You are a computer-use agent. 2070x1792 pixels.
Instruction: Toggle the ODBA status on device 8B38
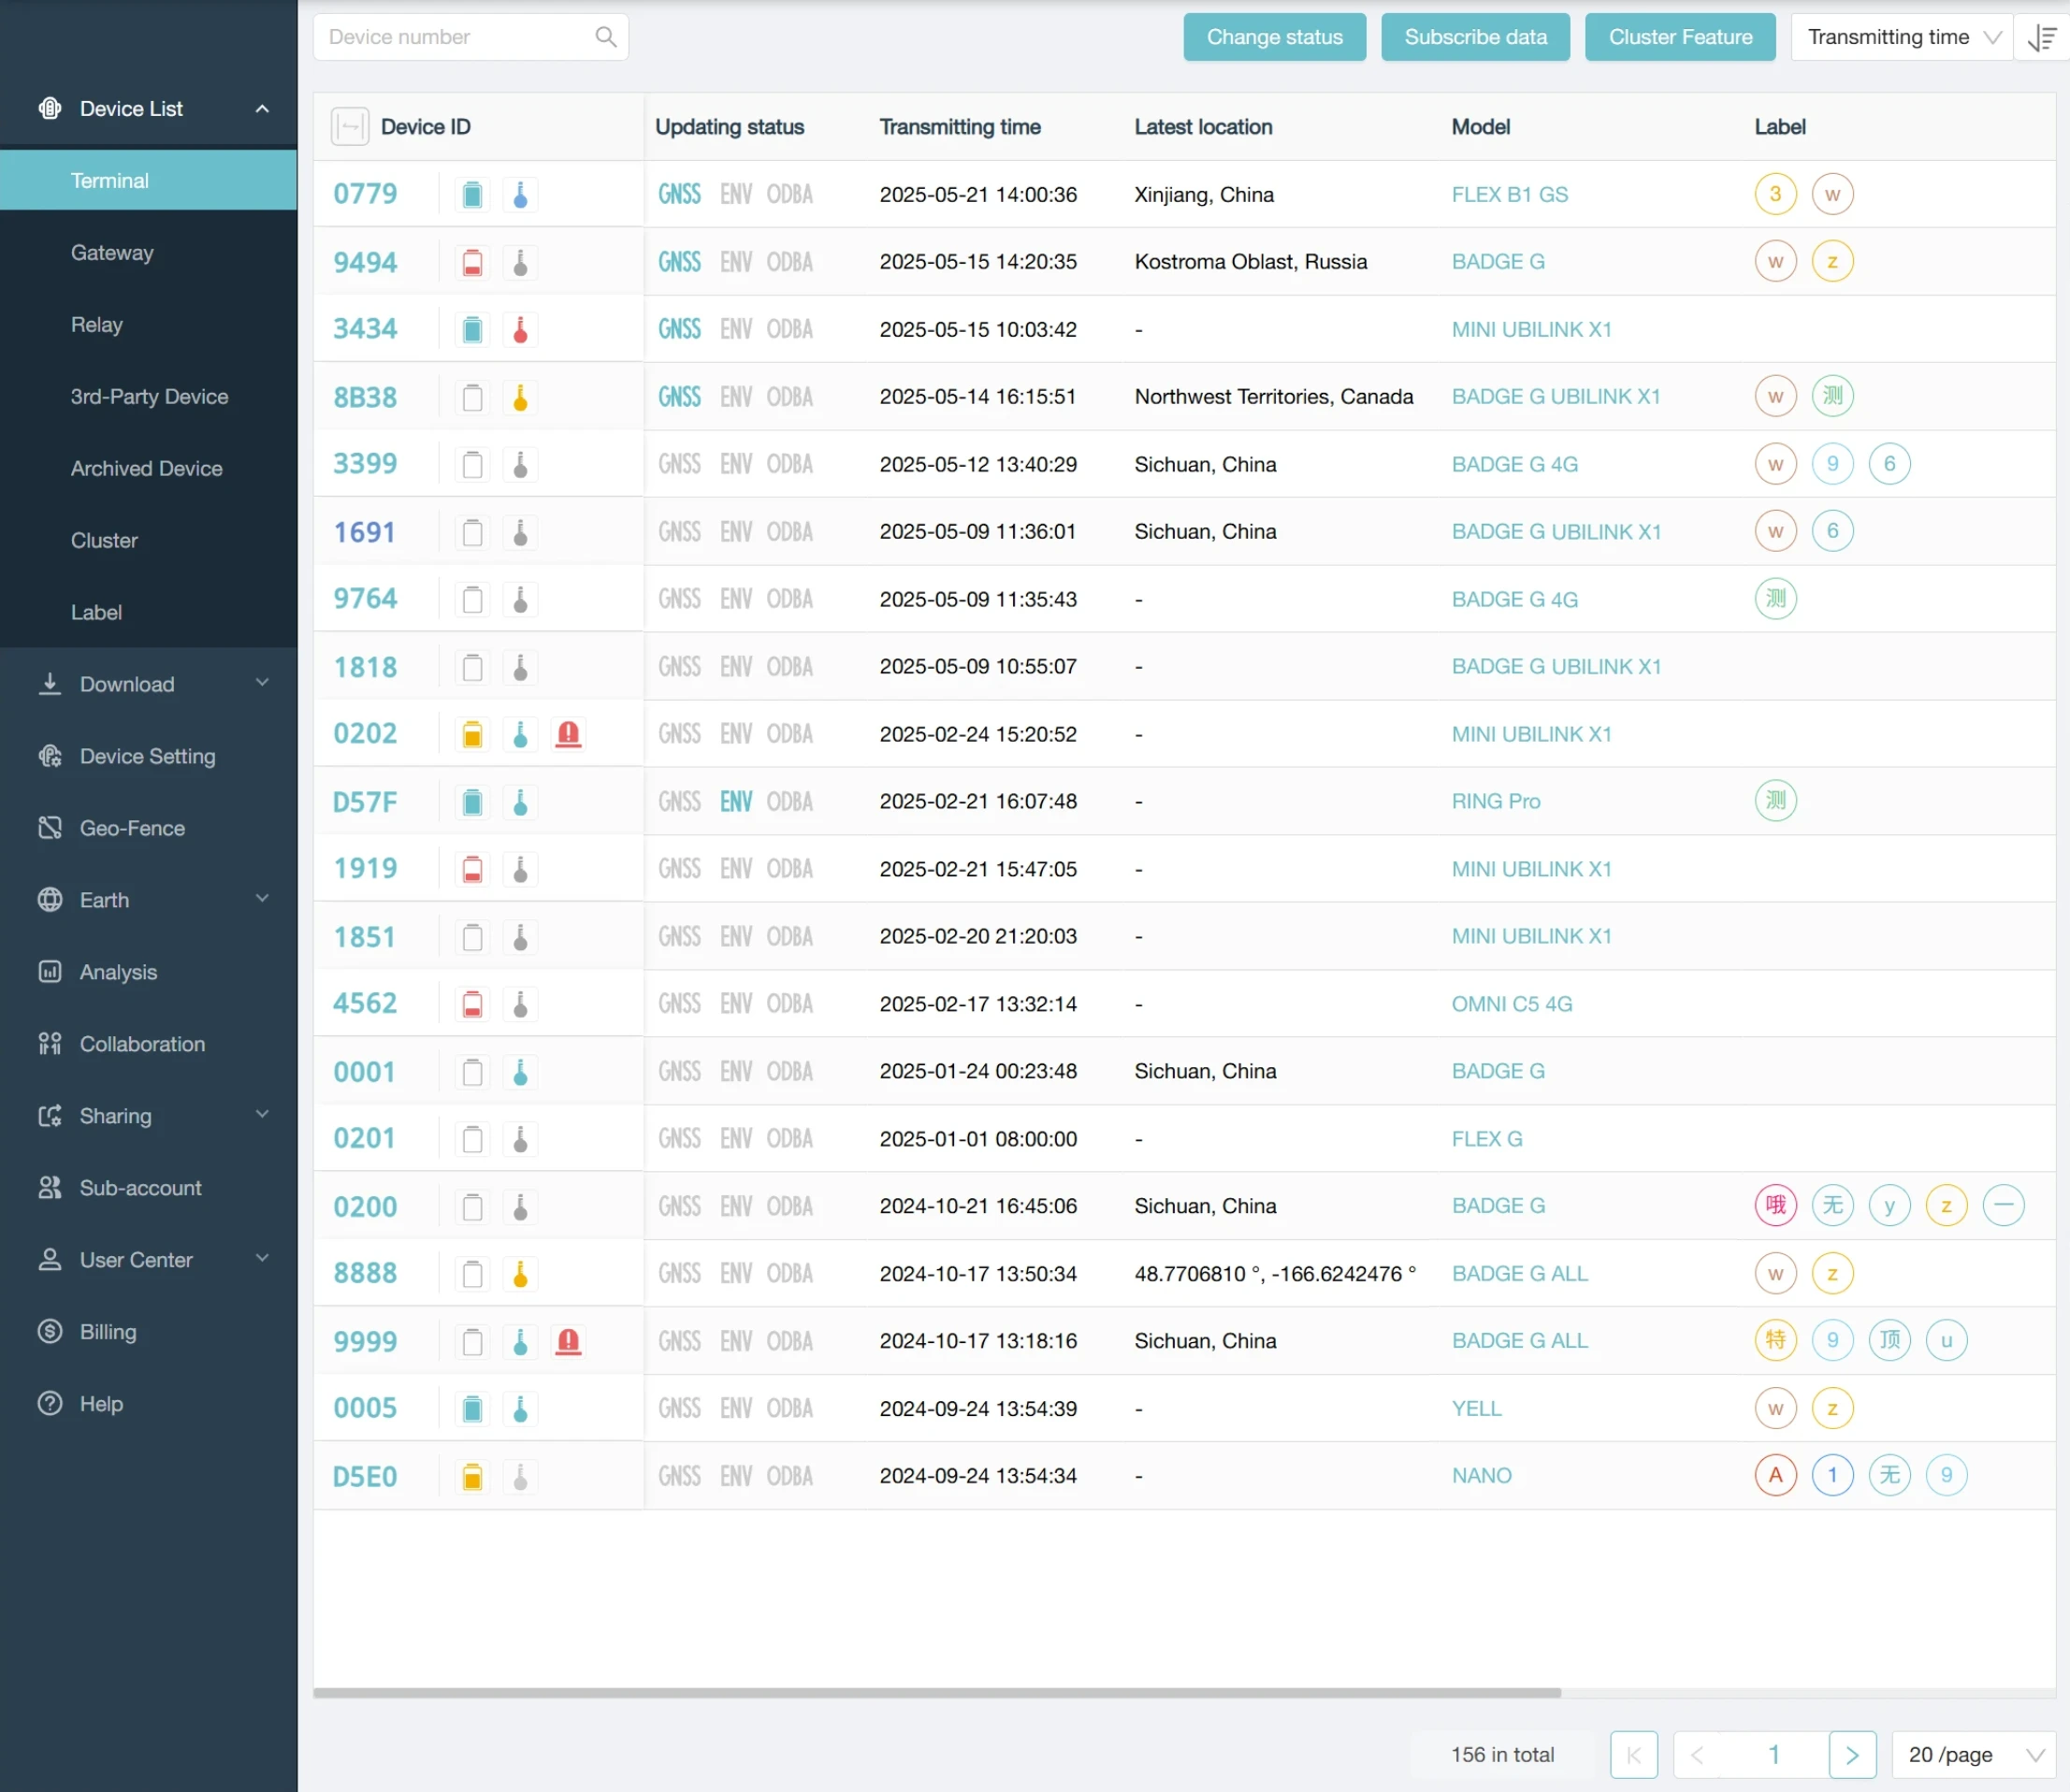[789, 397]
